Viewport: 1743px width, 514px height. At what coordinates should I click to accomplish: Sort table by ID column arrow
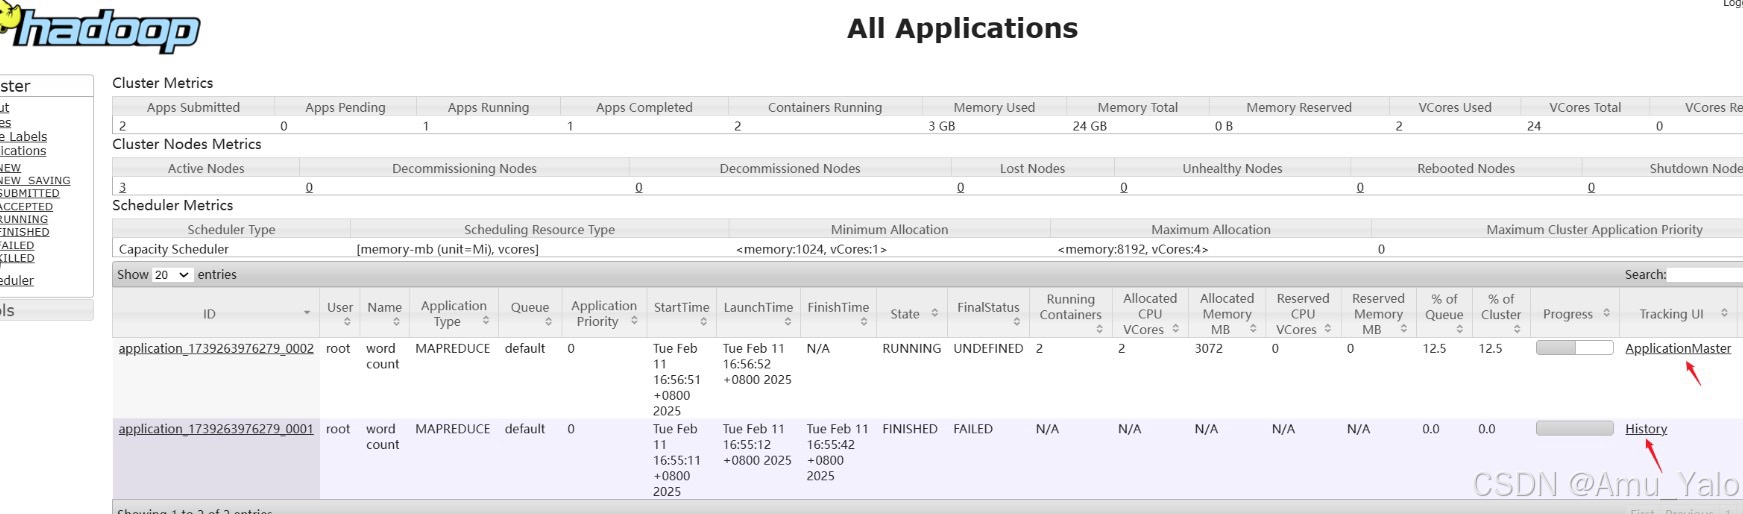tap(307, 313)
